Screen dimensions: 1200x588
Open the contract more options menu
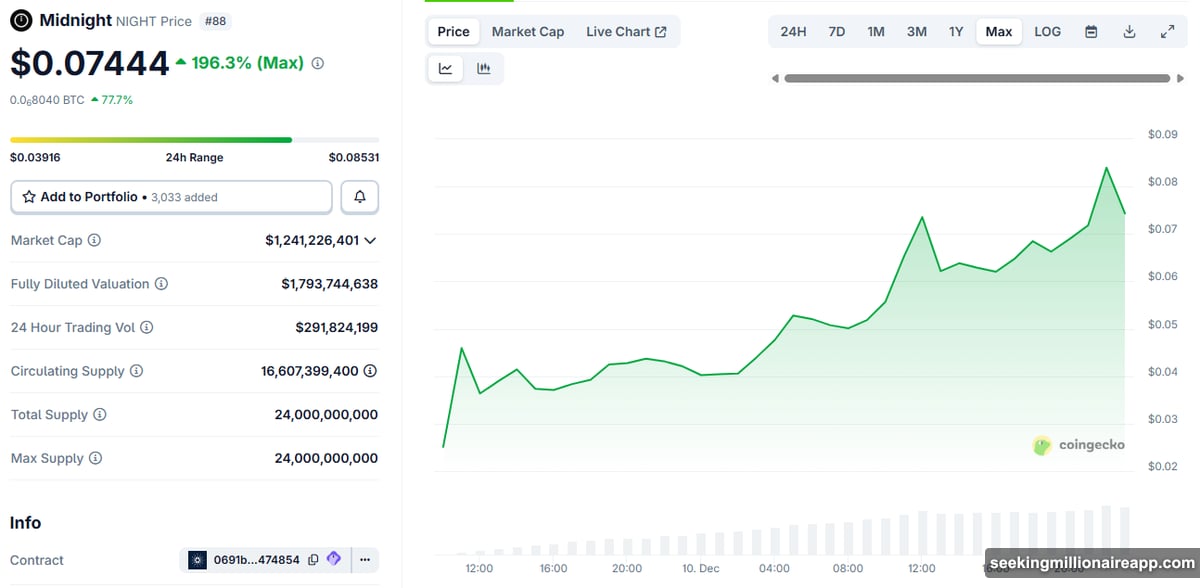click(365, 560)
